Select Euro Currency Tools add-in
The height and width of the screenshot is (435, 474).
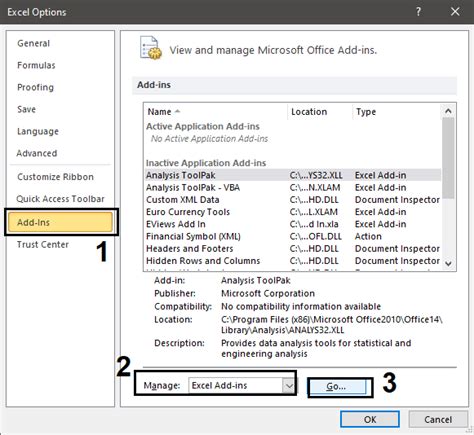tap(293, 212)
